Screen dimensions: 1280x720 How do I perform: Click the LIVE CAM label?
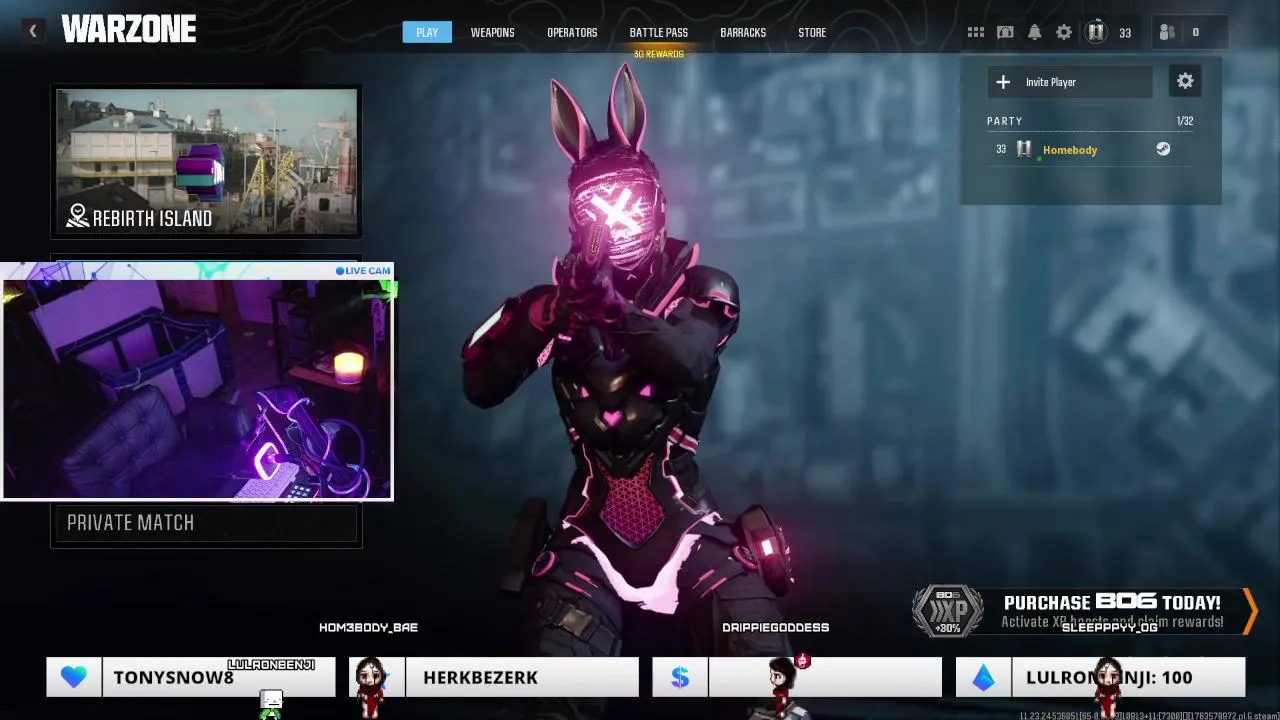363,271
